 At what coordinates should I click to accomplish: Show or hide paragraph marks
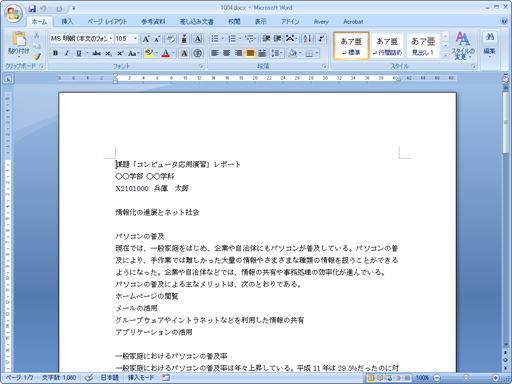click(x=321, y=39)
